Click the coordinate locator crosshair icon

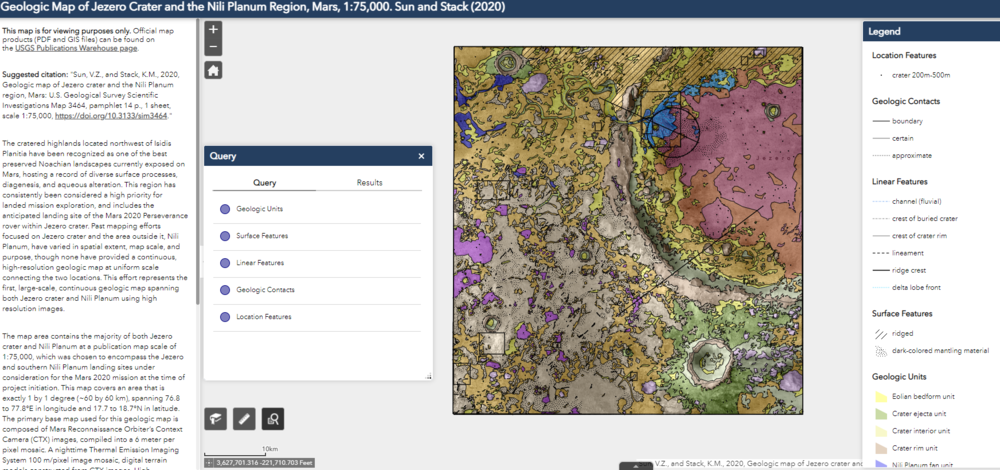click(x=210, y=462)
